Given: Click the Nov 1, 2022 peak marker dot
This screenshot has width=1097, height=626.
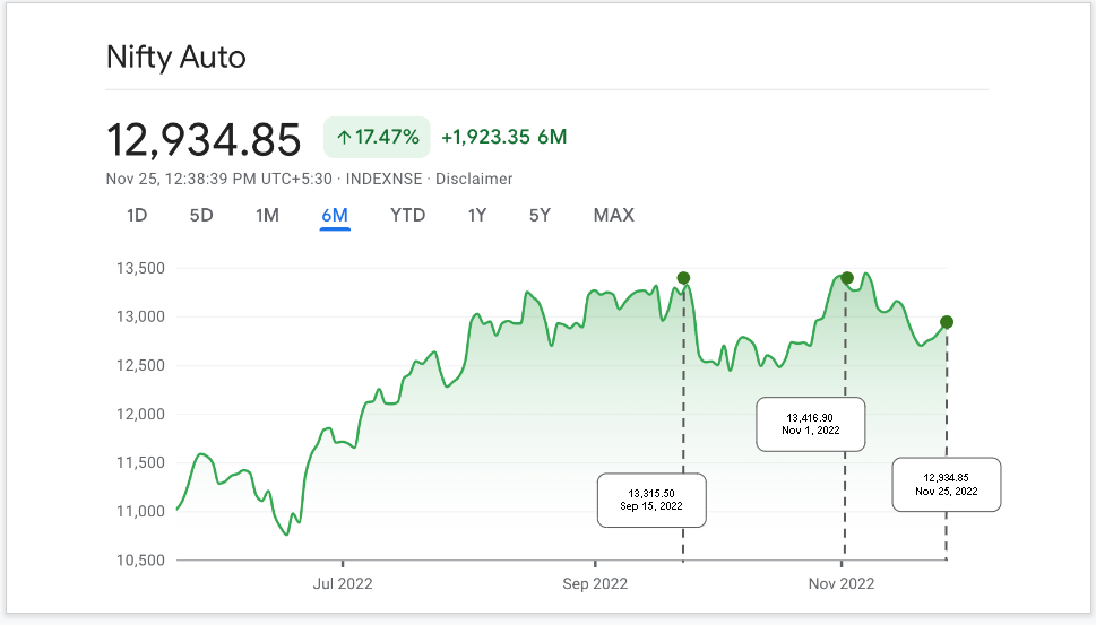Looking at the screenshot, I should pyautogui.click(x=847, y=278).
